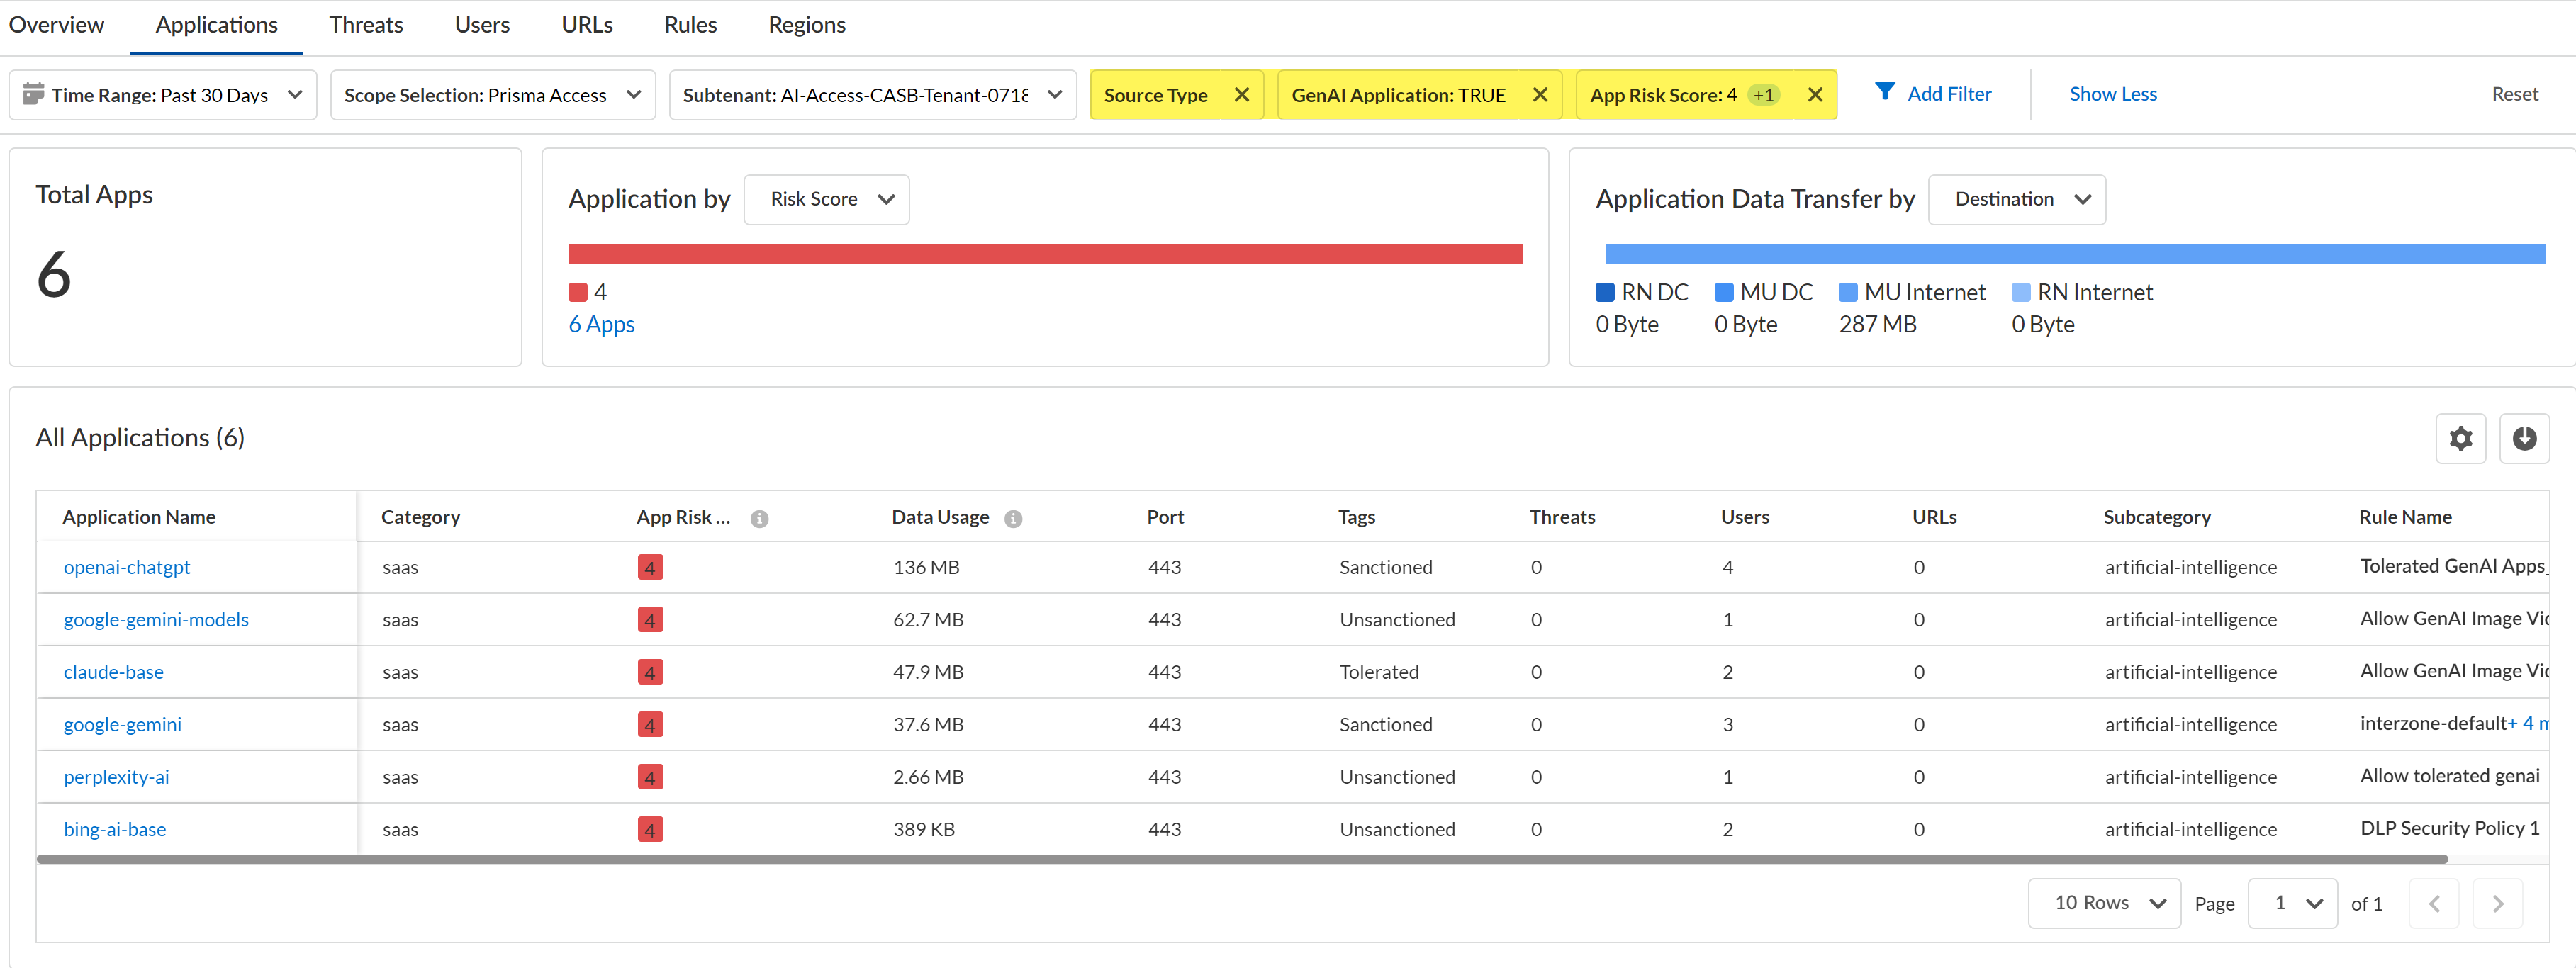This screenshot has width=2576, height=968.
Task: Click App Risk column info icon
Action: pyautogui.click(x=759, y=518)
